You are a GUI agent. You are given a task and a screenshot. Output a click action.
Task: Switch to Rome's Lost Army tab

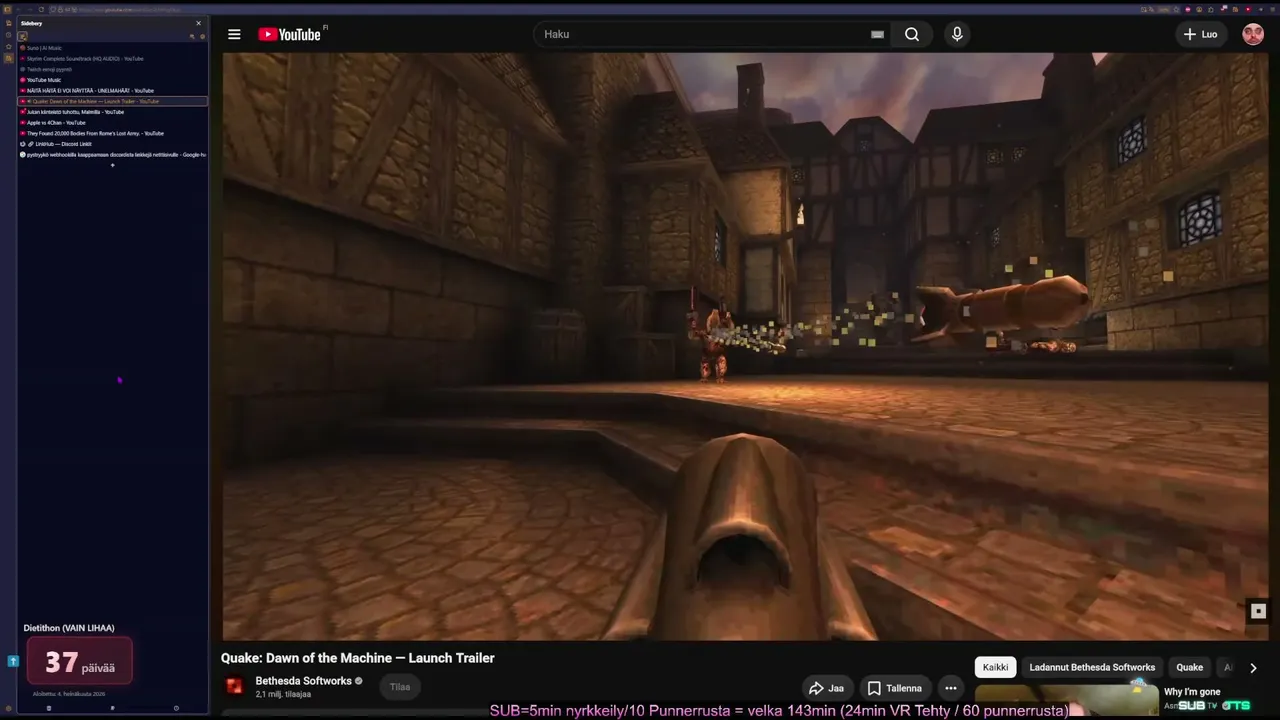(x=112, y=133)
